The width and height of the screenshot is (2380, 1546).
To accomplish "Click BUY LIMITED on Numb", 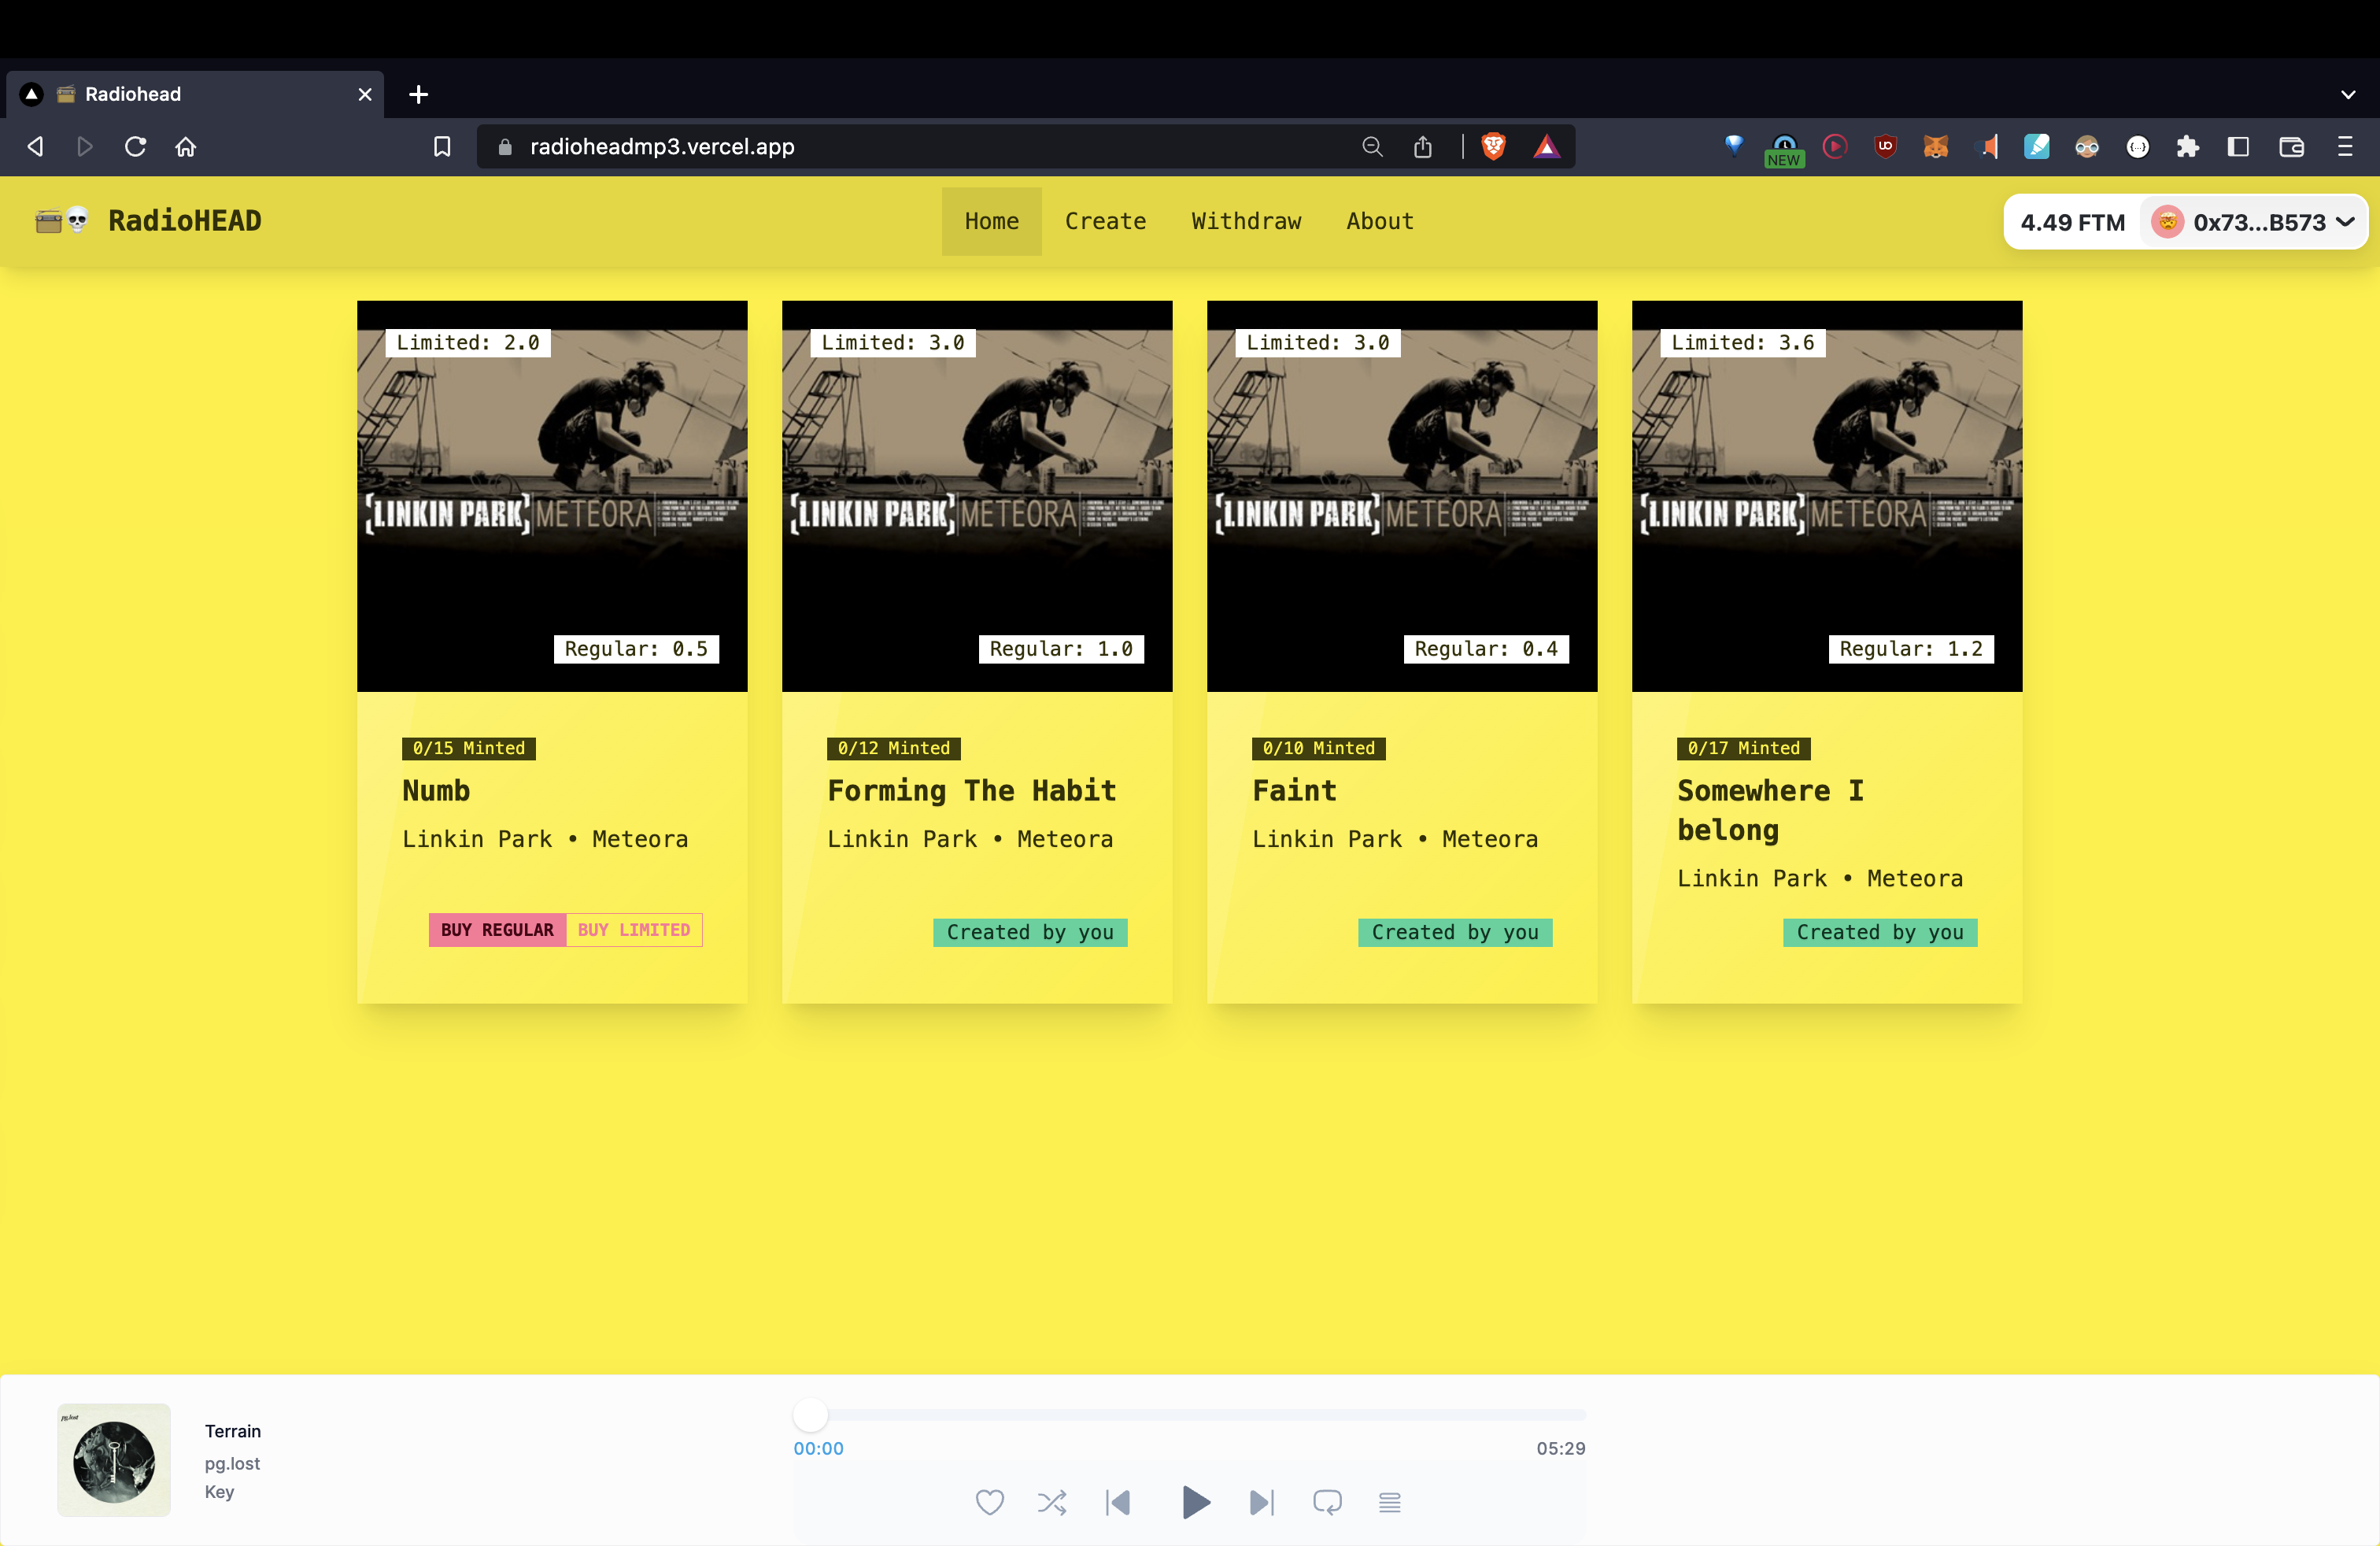I will (x=634, y=930).
